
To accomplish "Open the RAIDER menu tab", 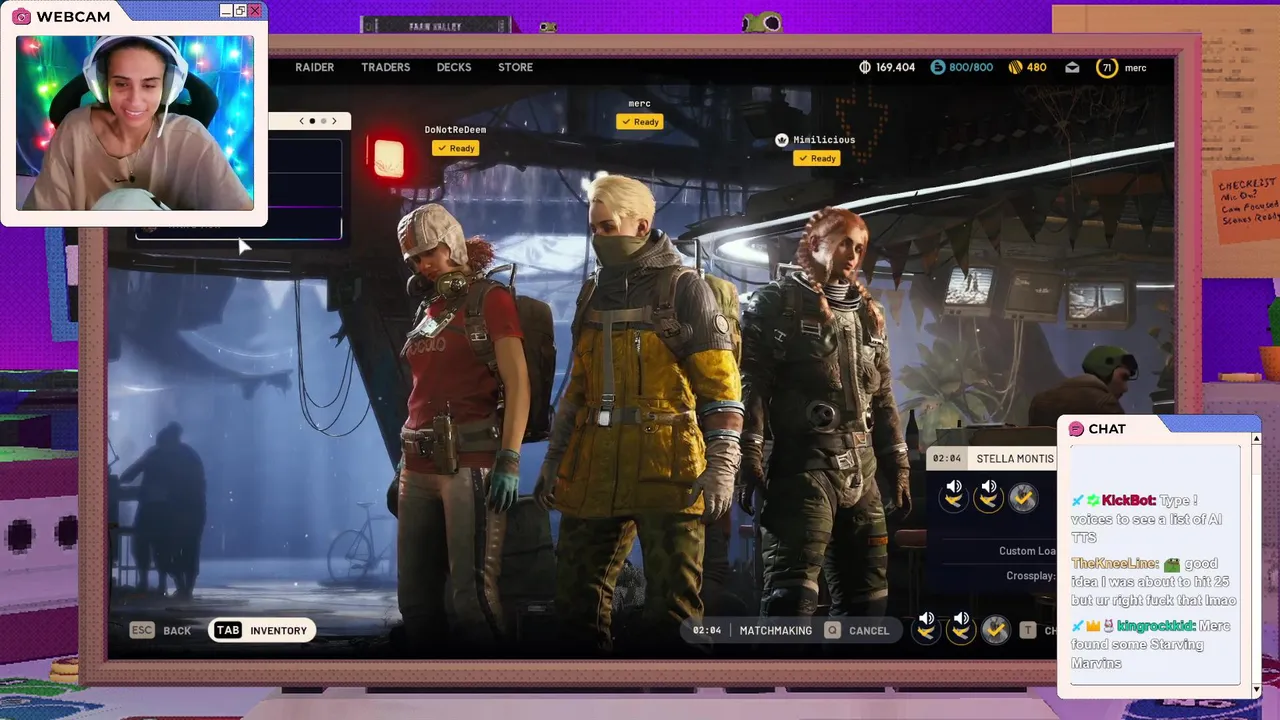I will [x=314, y=67].
